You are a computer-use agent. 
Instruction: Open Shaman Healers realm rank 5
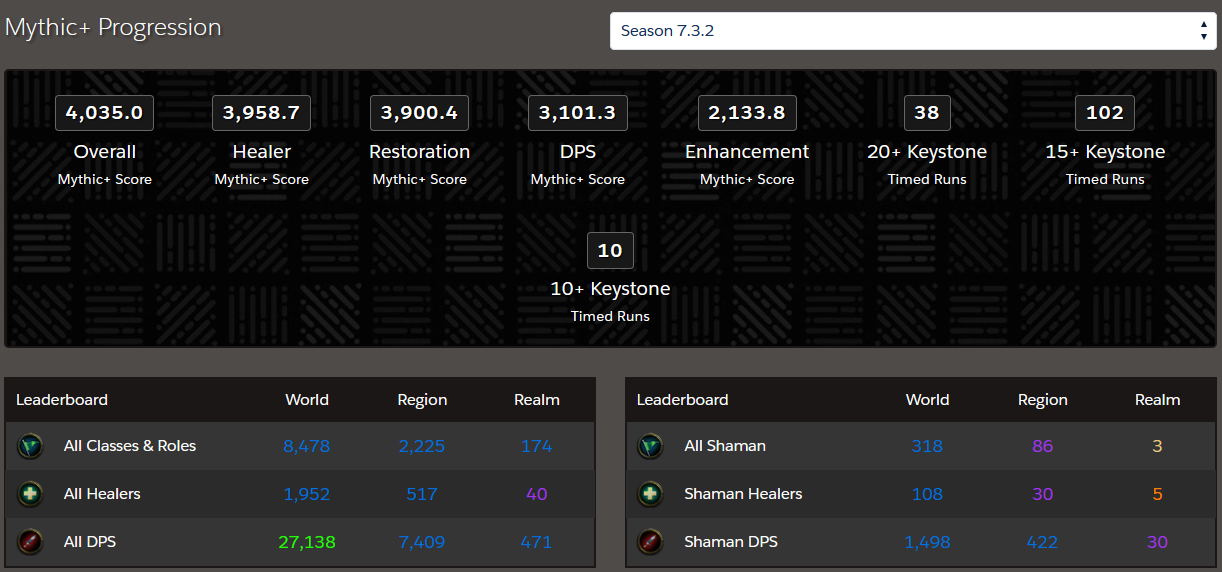tap(1158, 494)
